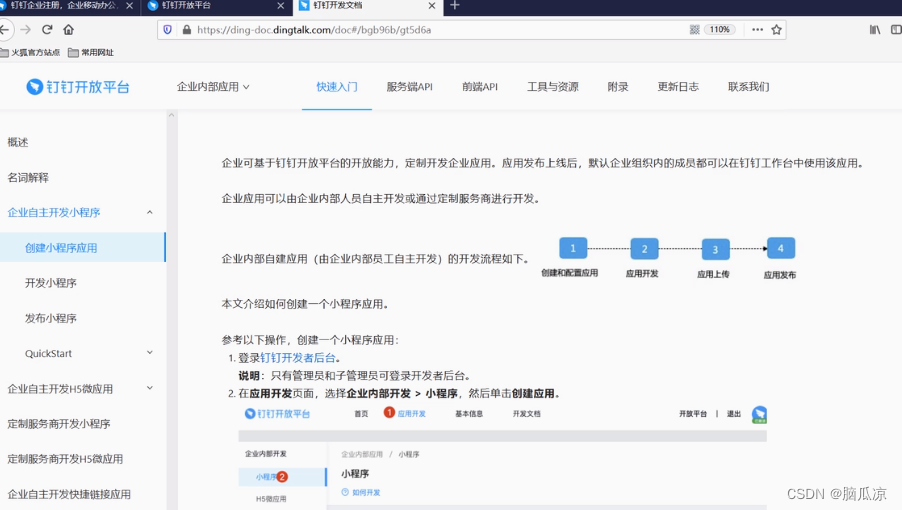Close the 钉钉开放平台 tab
Viewport: 902px width, 510px height.
tap(280, 6)
